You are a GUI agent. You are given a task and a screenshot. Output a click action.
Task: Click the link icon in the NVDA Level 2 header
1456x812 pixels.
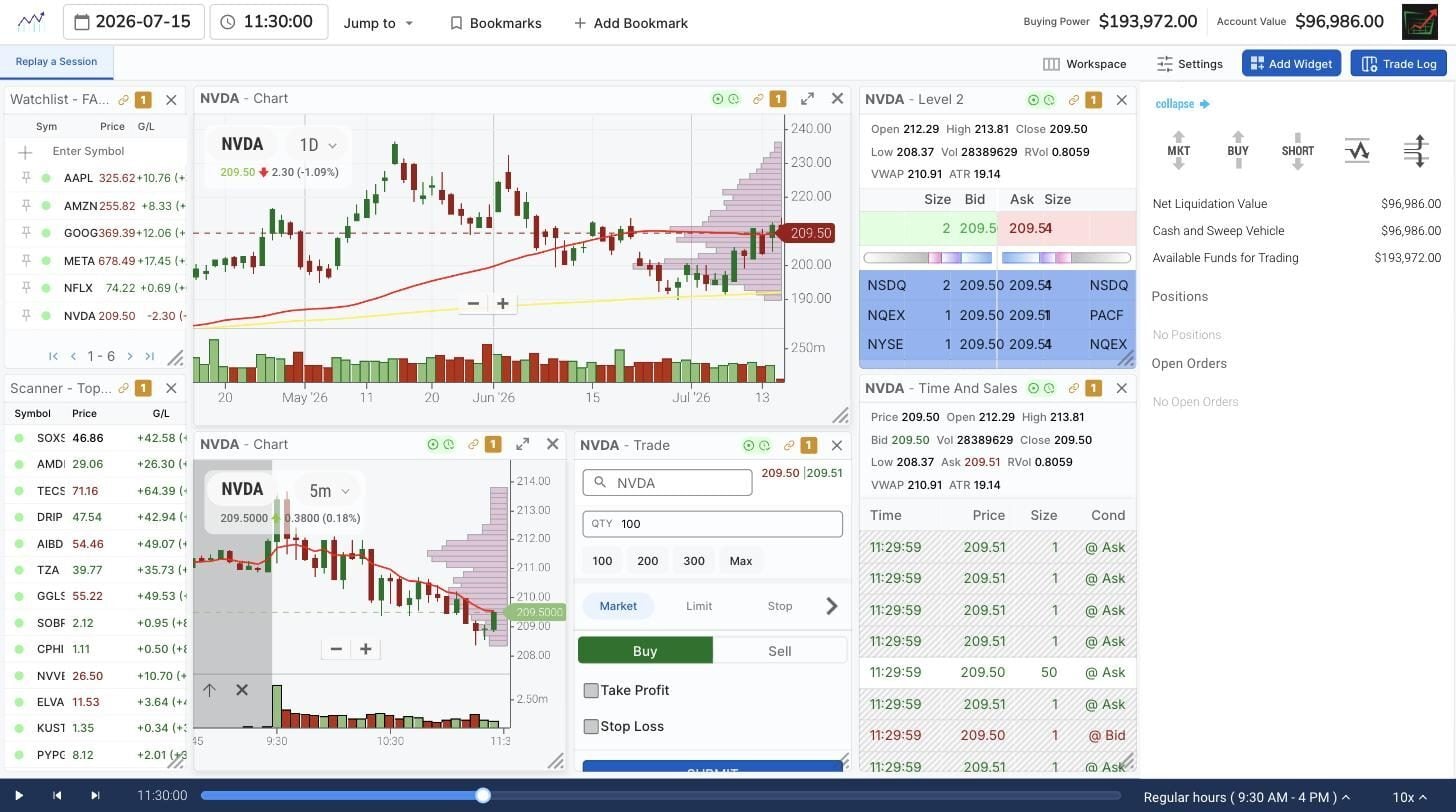tap(1073, 100)
